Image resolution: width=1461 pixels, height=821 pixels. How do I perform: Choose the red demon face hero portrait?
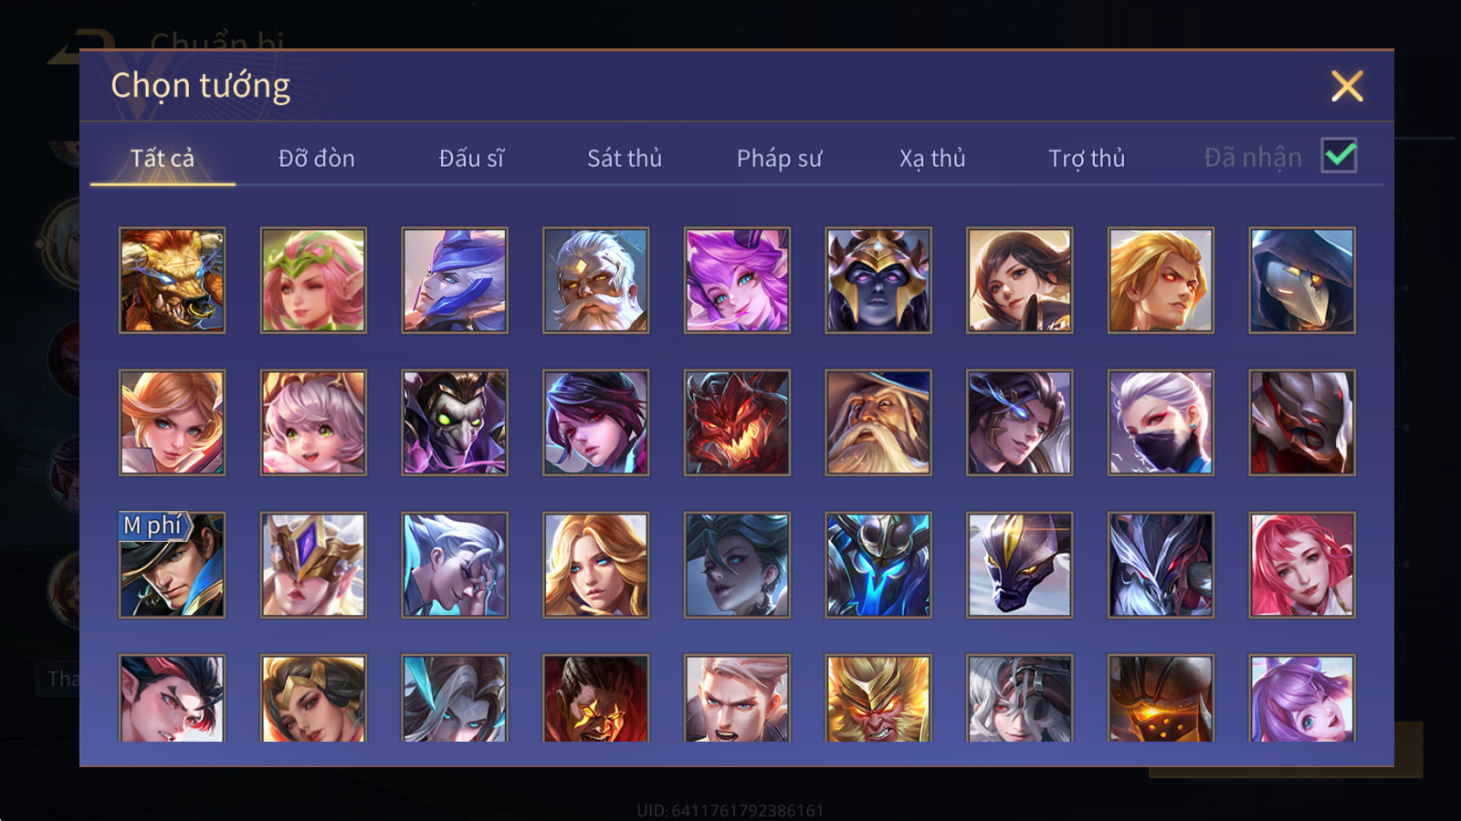click(x=737, y=422)
